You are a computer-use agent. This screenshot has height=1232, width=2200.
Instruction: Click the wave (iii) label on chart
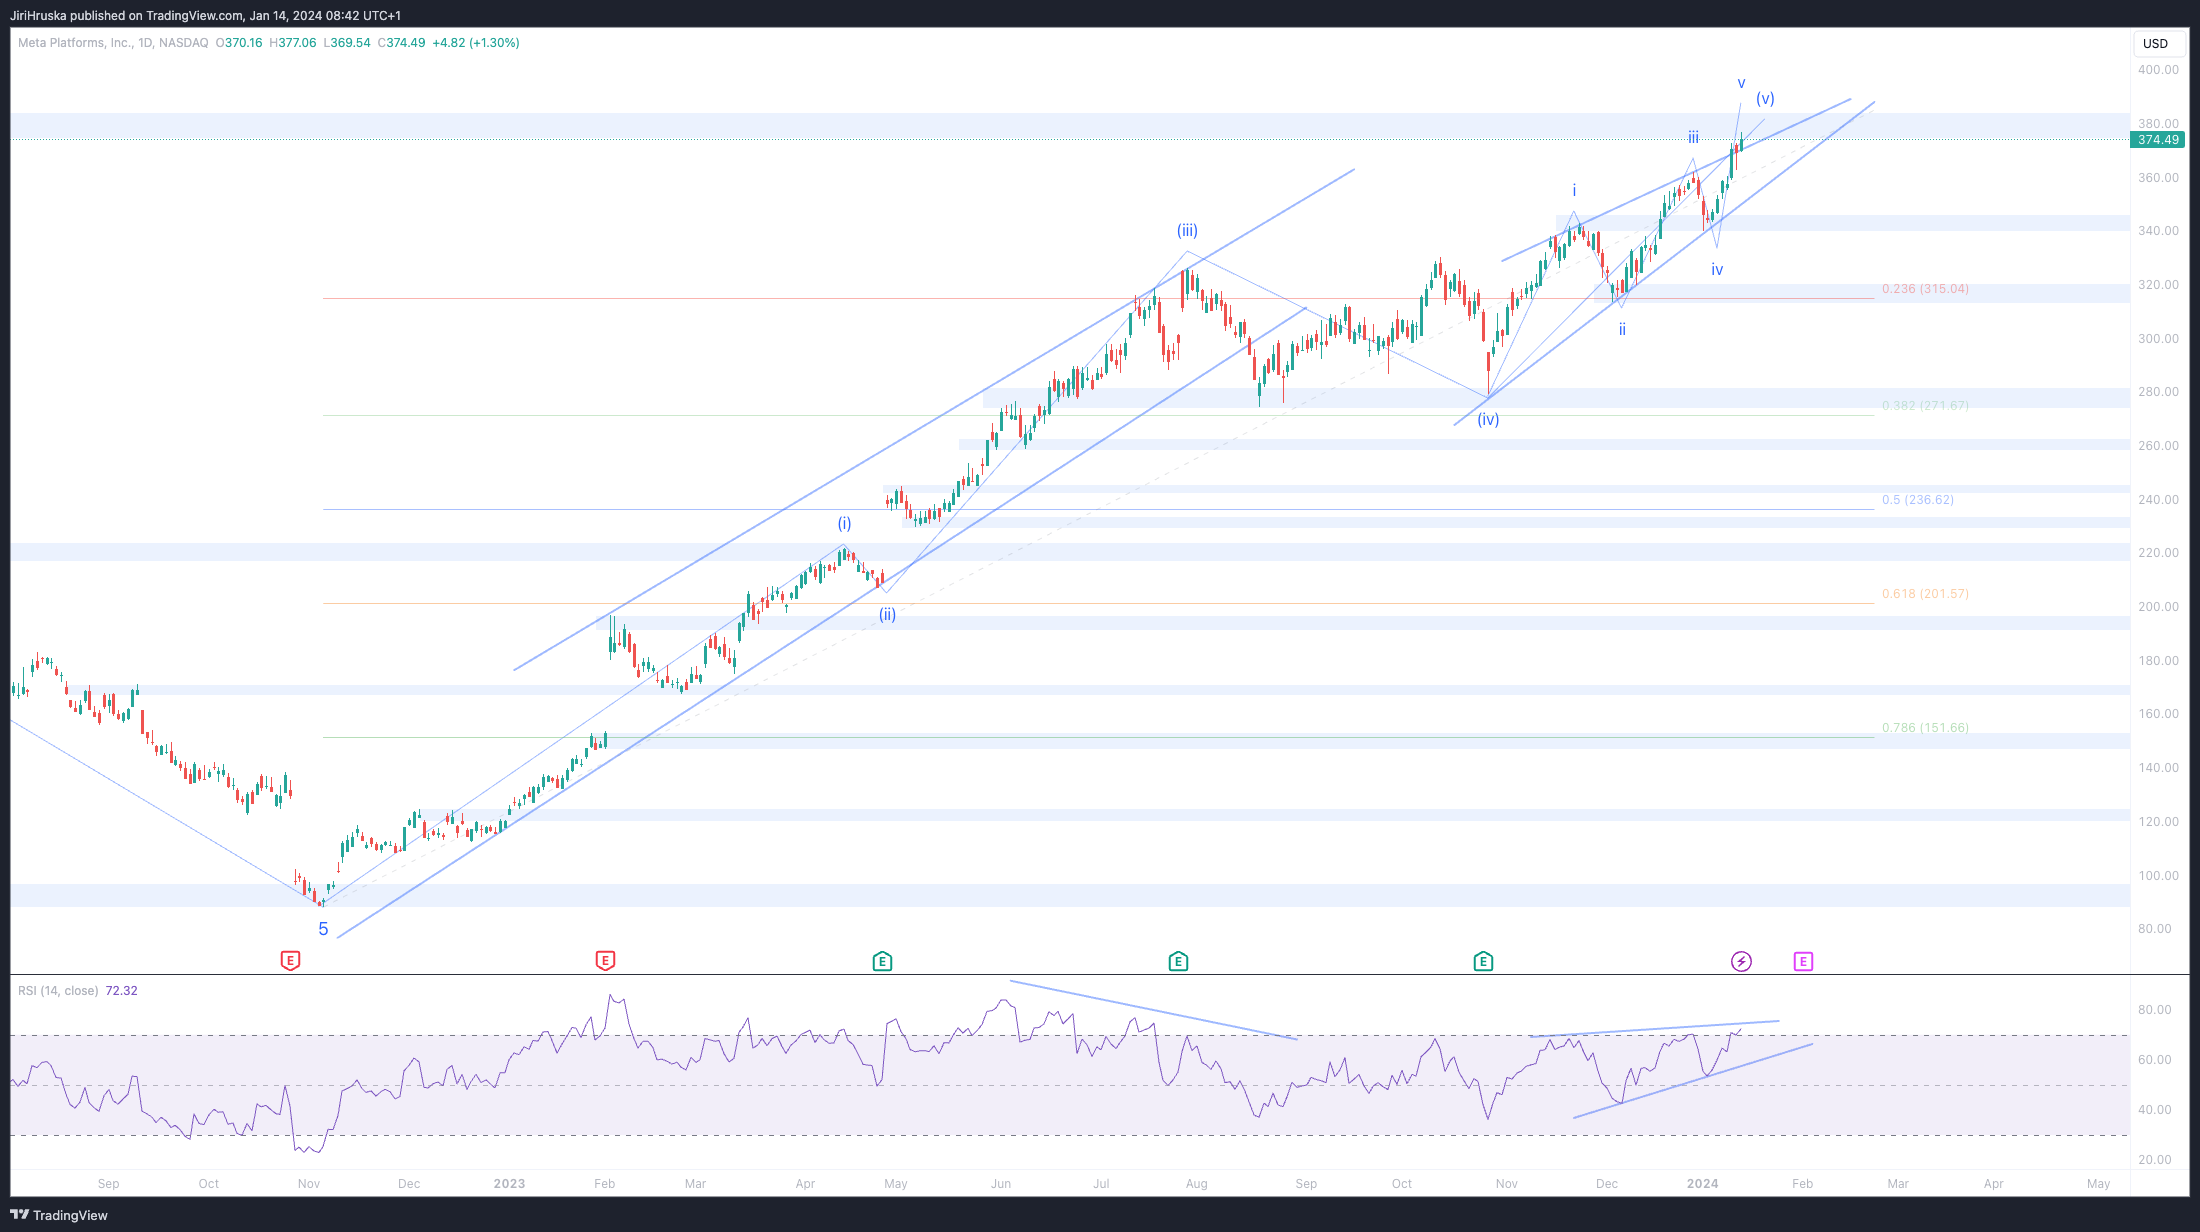pyautogui.click(x=1187, y=231)
